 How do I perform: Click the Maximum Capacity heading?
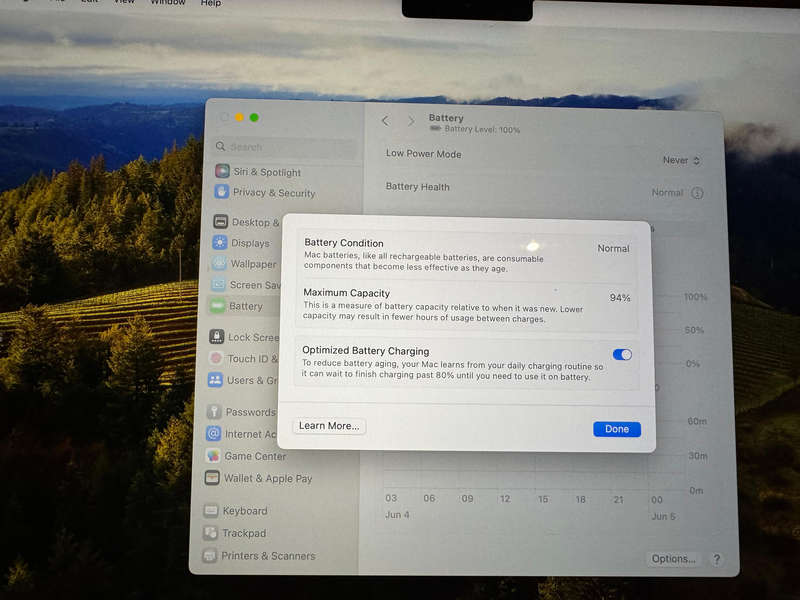click(346, 293)
